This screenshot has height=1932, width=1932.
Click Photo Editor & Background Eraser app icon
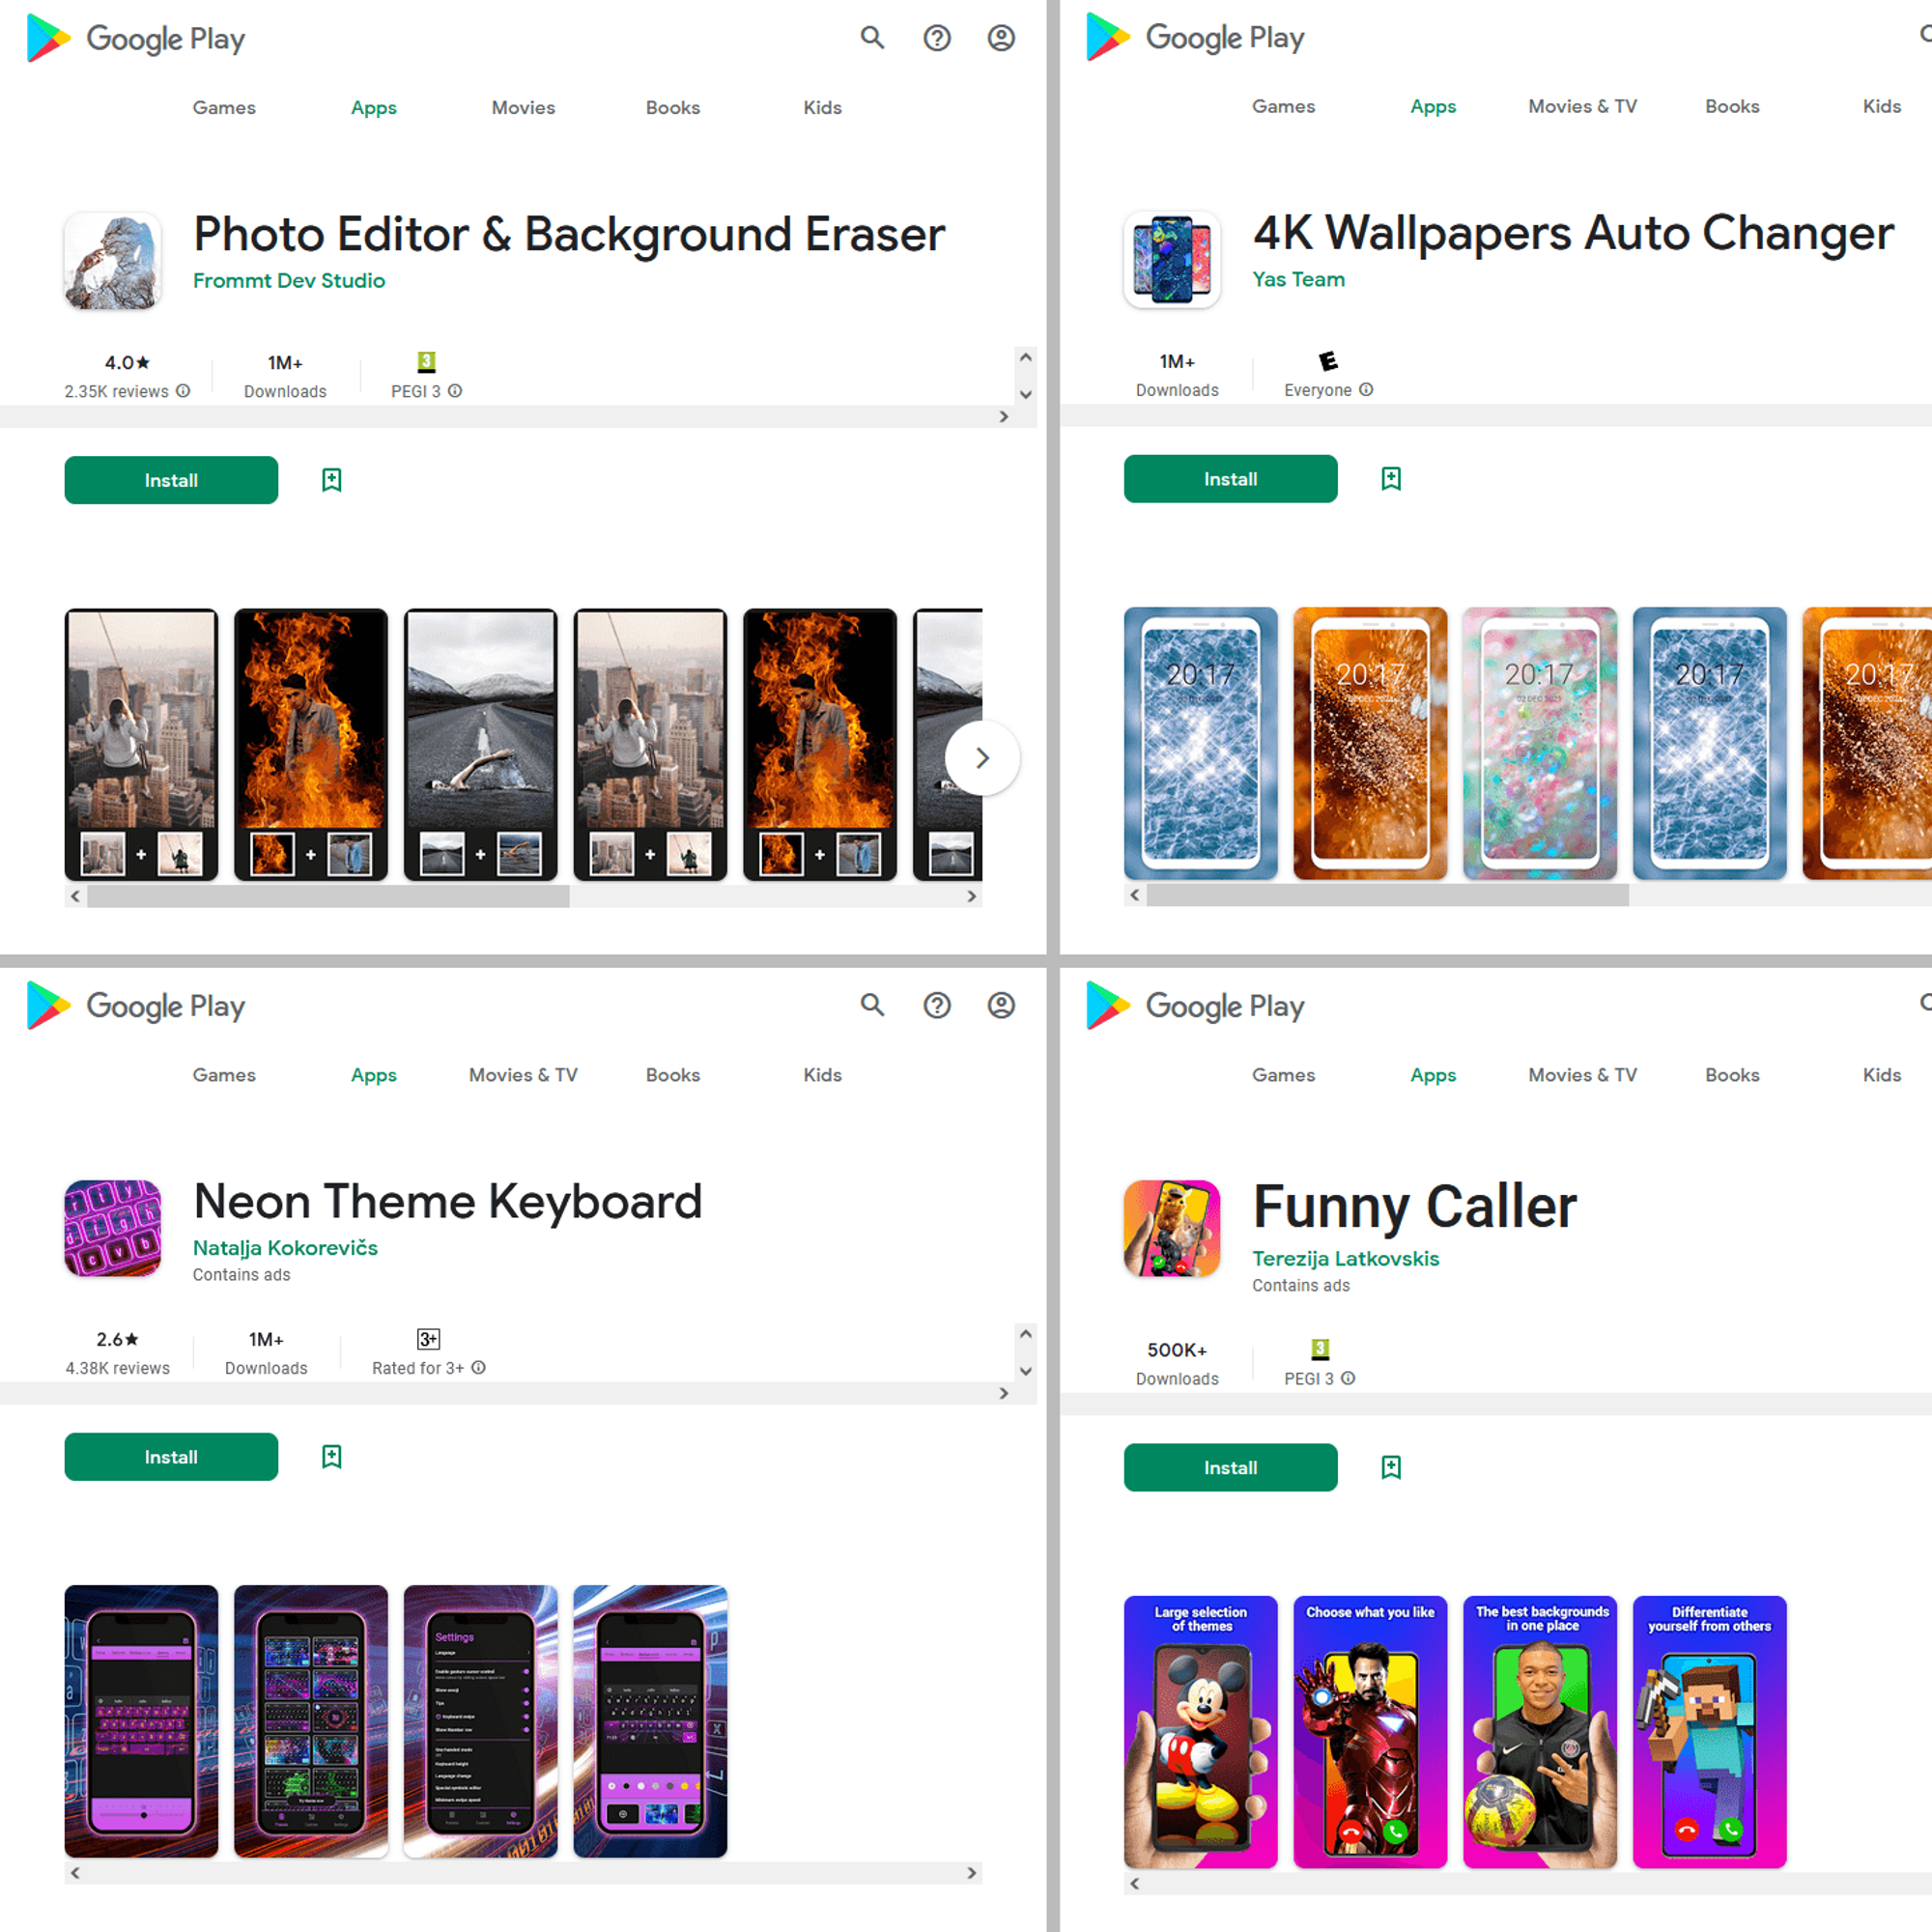113,260
